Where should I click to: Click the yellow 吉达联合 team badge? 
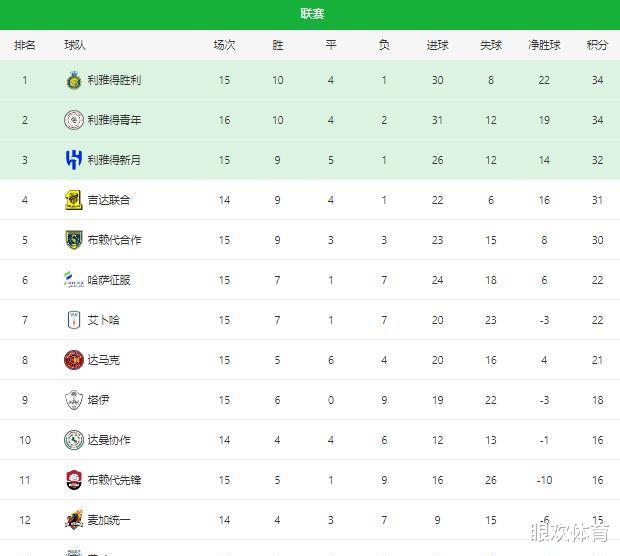point(74,200)
